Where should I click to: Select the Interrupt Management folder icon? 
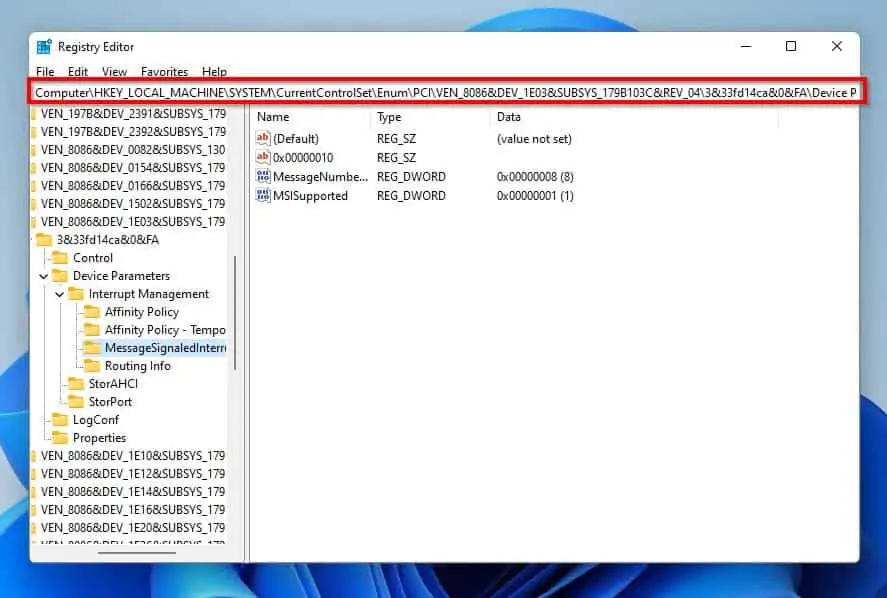pos(76,294)
